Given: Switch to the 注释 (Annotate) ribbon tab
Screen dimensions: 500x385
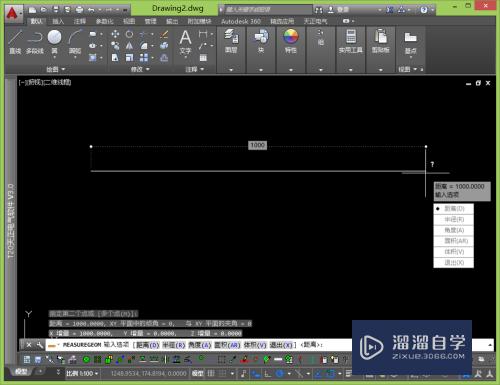Looking at the screenshot, I should (x=80, y=21).
